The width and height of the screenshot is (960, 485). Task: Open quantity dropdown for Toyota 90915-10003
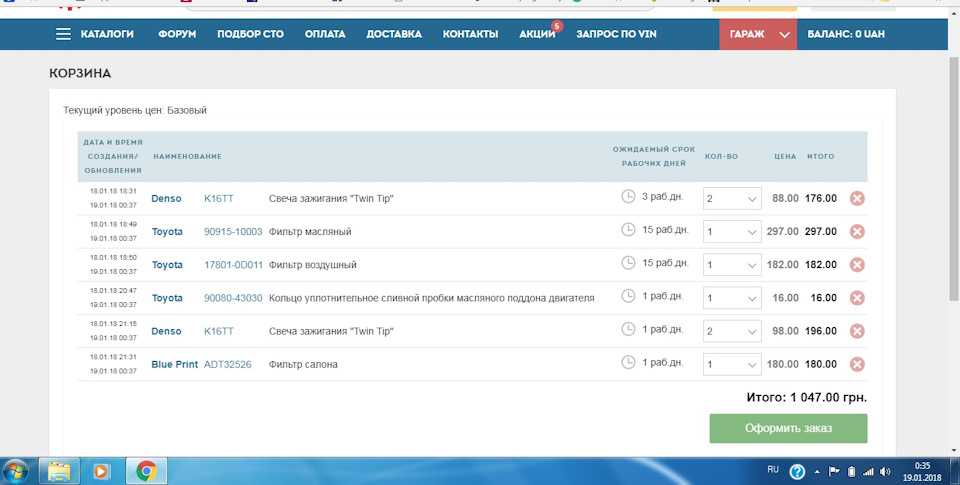pos(732,231)
